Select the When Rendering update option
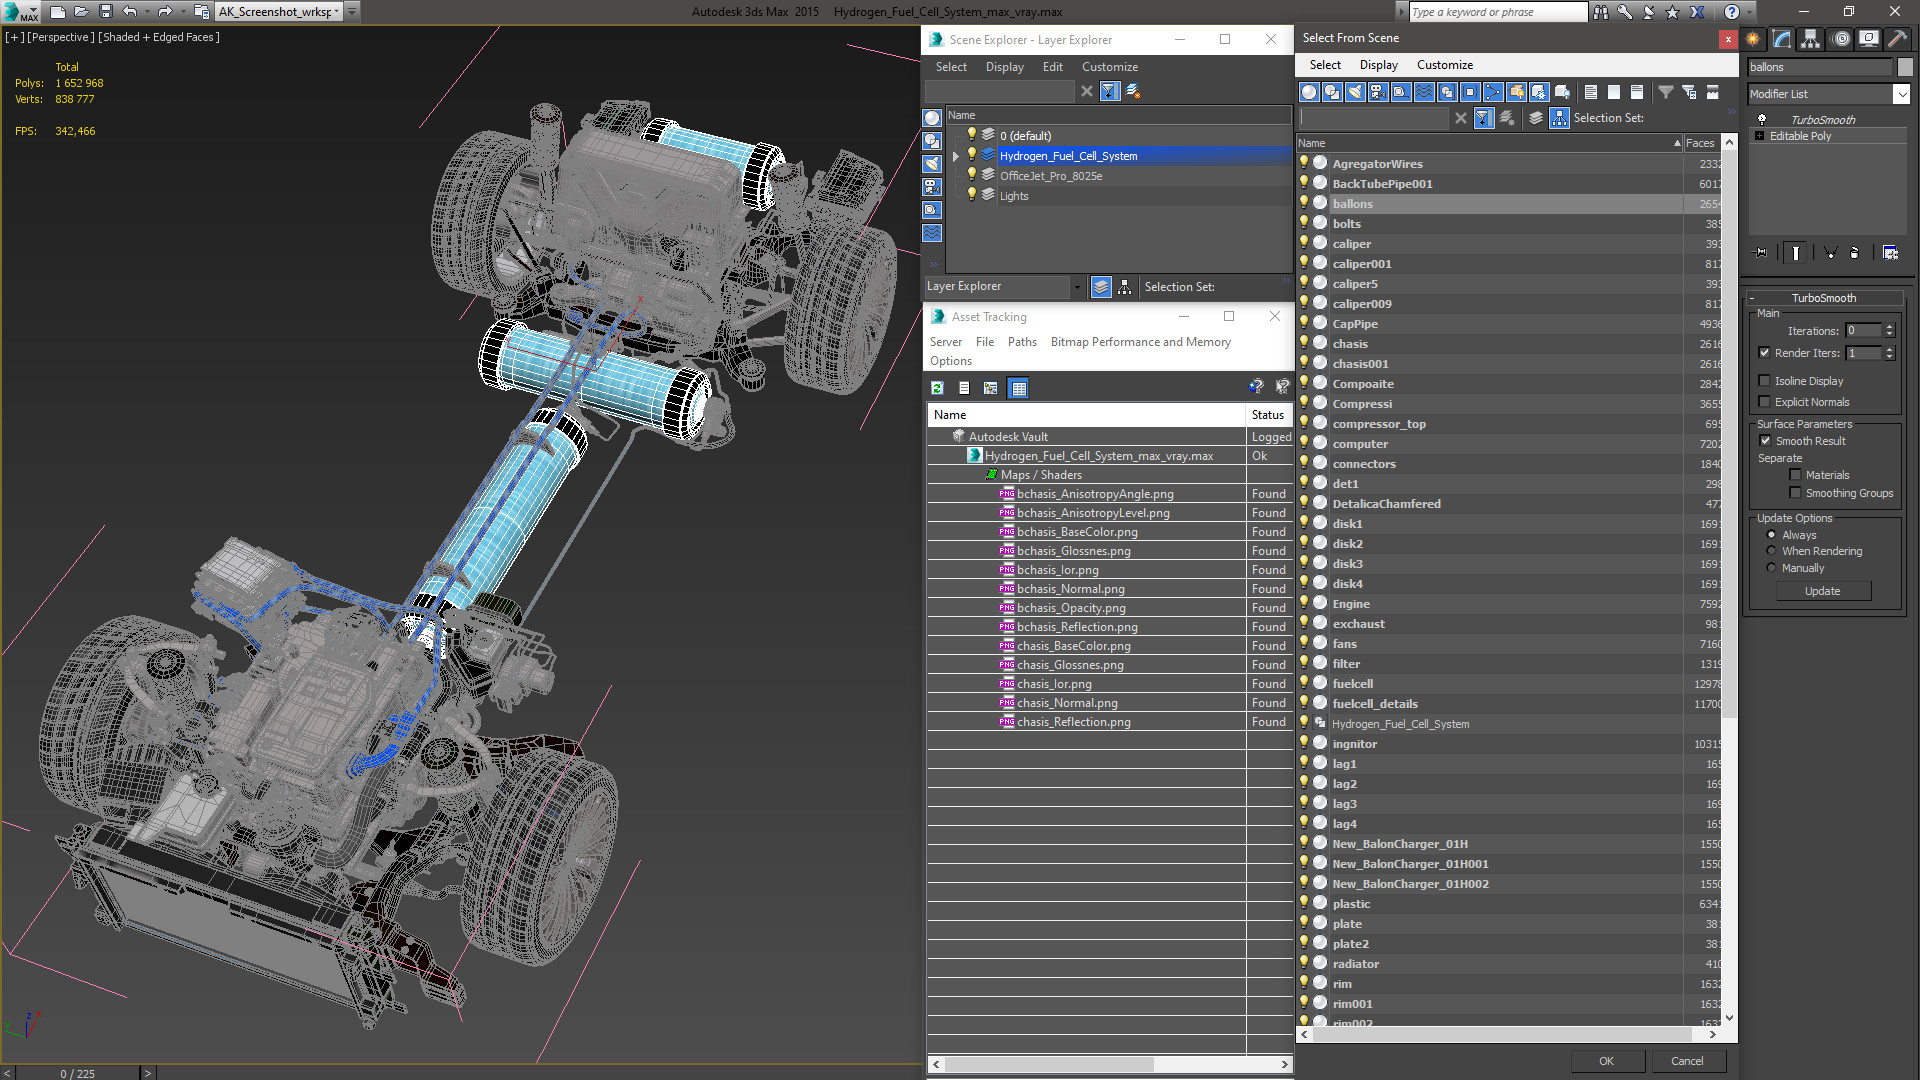 pyautogui.click(x=1771, y=551)
